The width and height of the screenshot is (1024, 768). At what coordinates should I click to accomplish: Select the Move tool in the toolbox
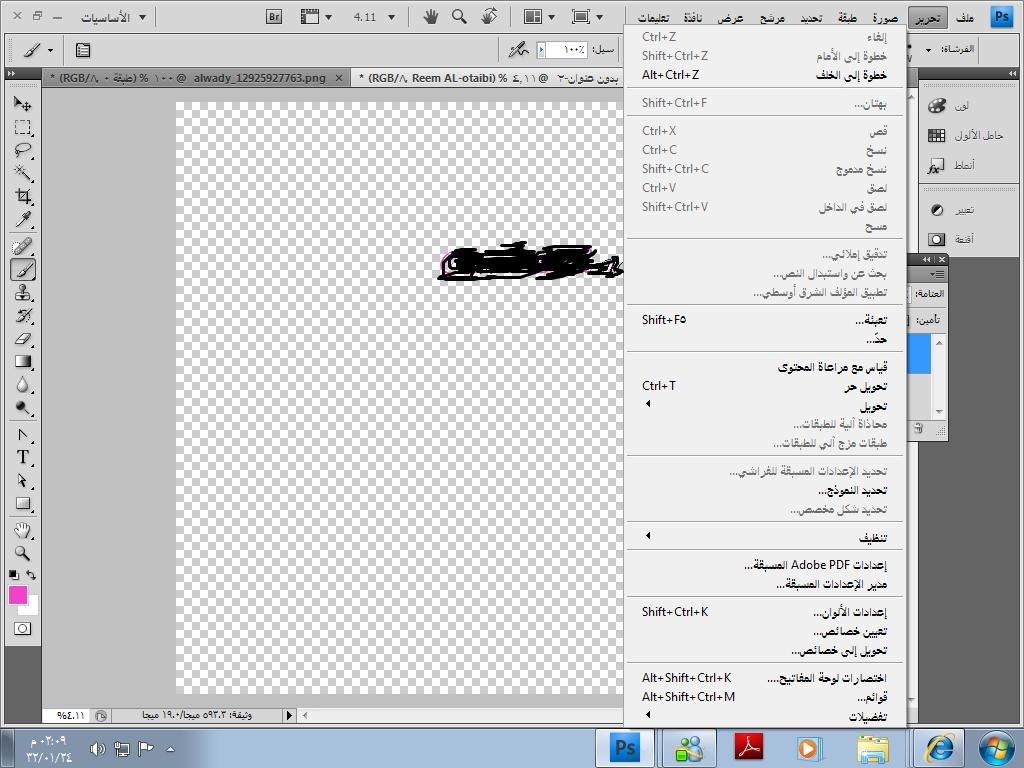[22, 104]
